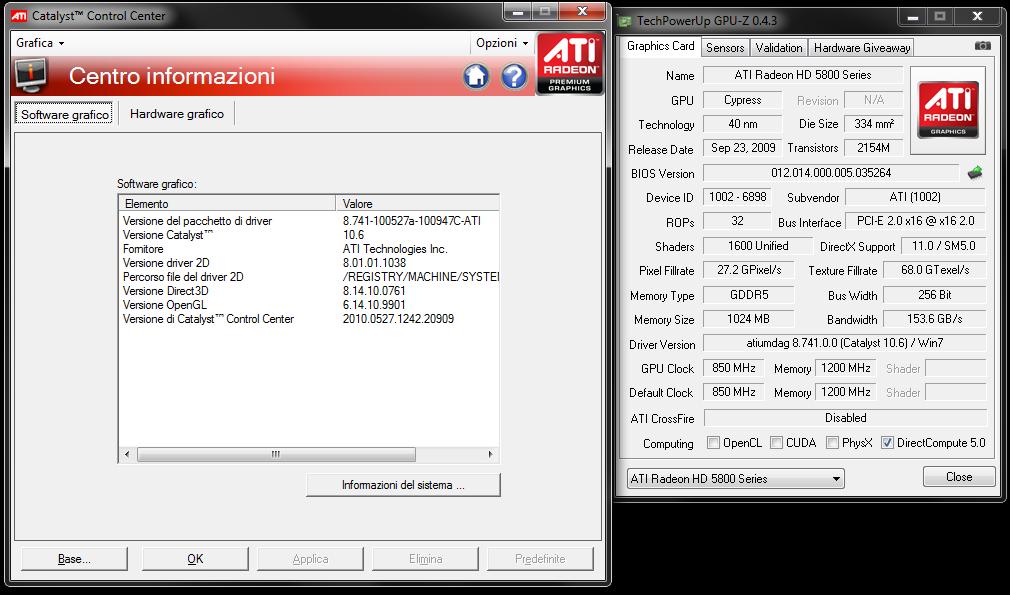Select the Fornitore row

309,249
